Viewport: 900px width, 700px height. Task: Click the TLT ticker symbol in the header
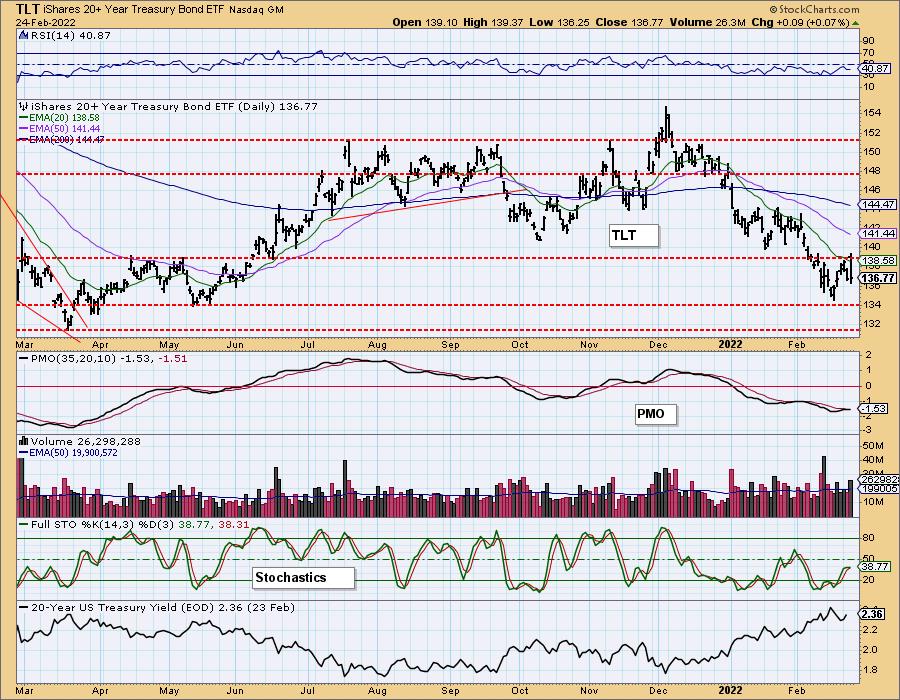(x=28, y=9)
